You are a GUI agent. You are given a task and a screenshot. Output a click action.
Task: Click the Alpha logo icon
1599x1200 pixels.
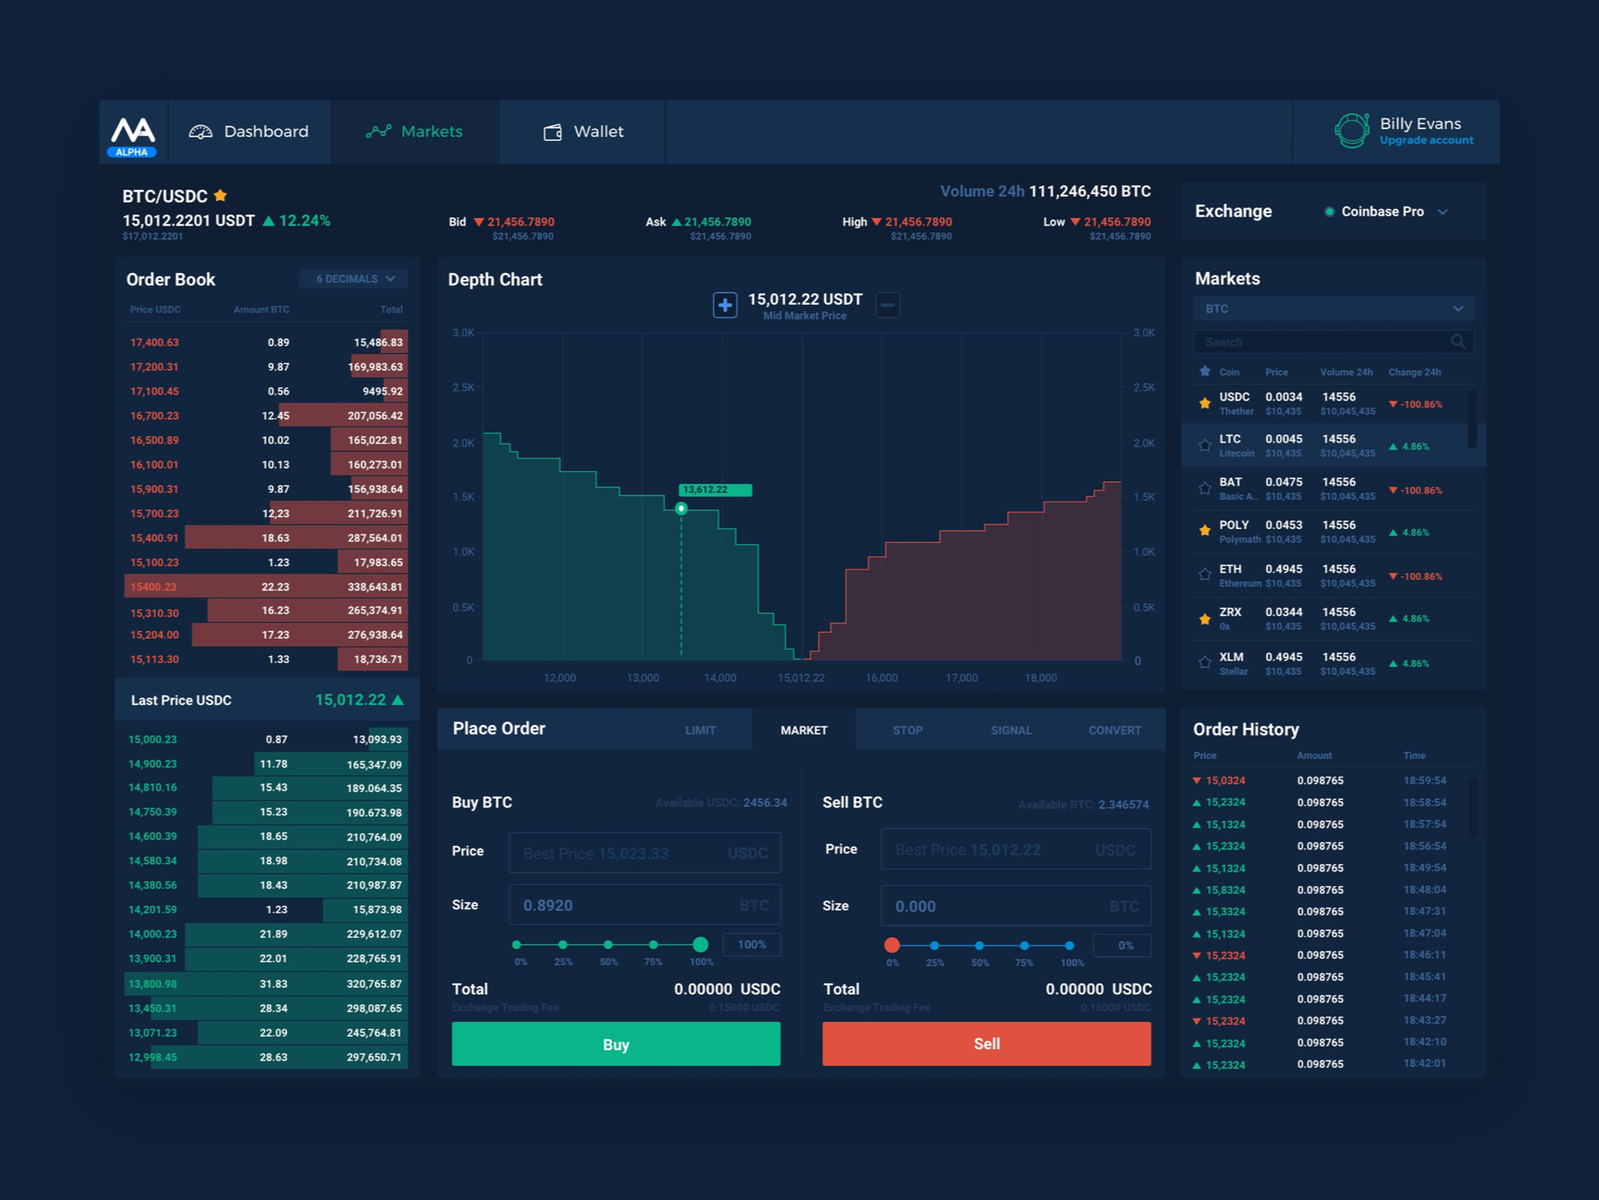point(133,136)
